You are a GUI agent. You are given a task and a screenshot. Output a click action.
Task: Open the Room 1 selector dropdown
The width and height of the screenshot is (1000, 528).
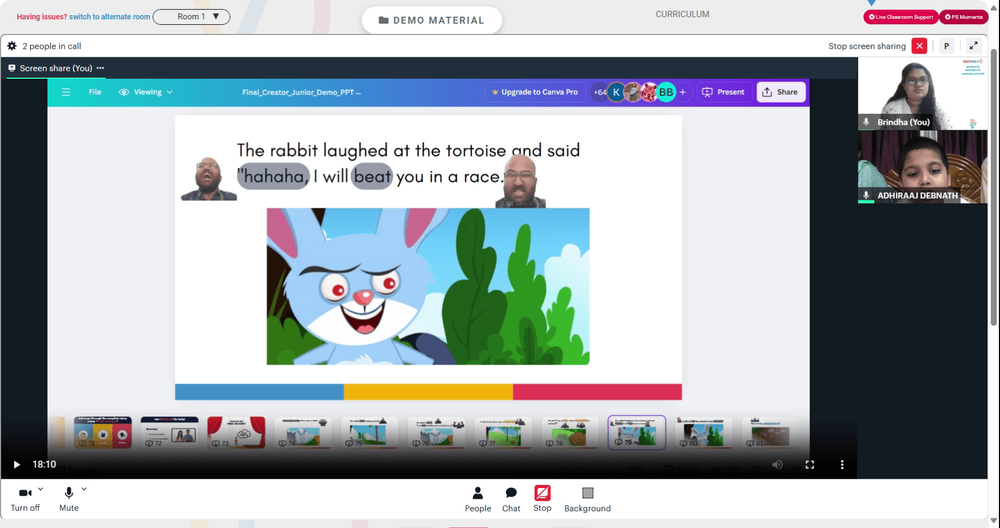click(x=191, y=17)
